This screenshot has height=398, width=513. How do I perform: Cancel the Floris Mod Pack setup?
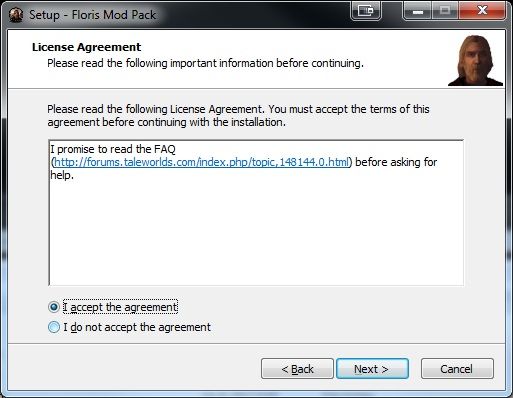(457, 369)
